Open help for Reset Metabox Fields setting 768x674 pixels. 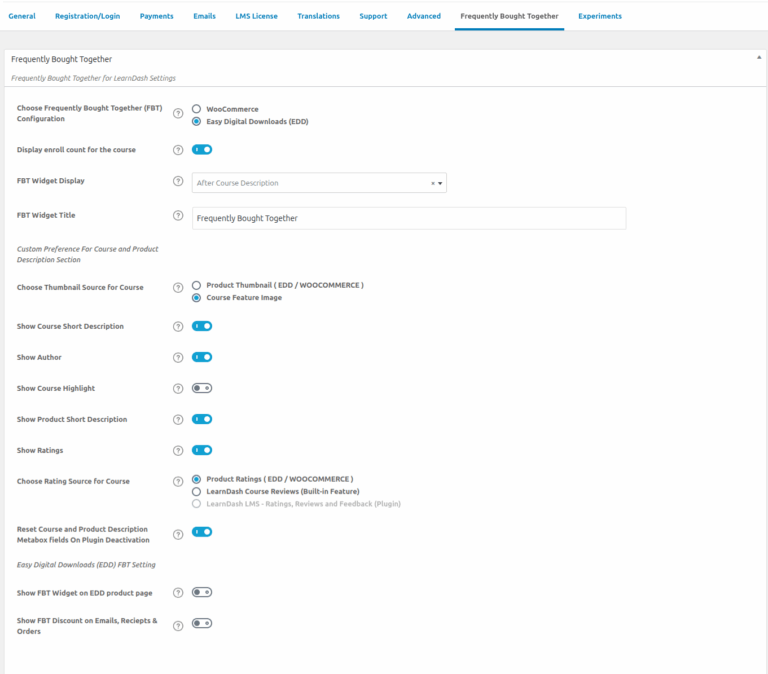[x=178, y=534]
